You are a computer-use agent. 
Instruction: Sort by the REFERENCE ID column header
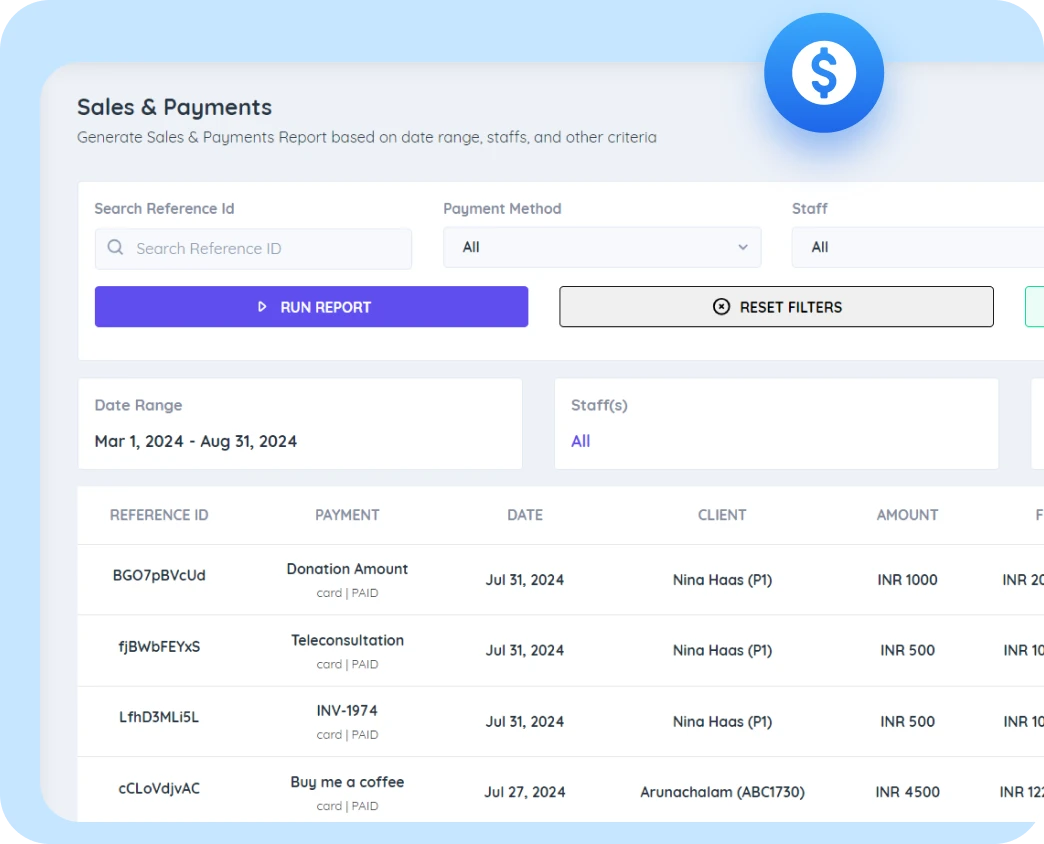point(159,515)
